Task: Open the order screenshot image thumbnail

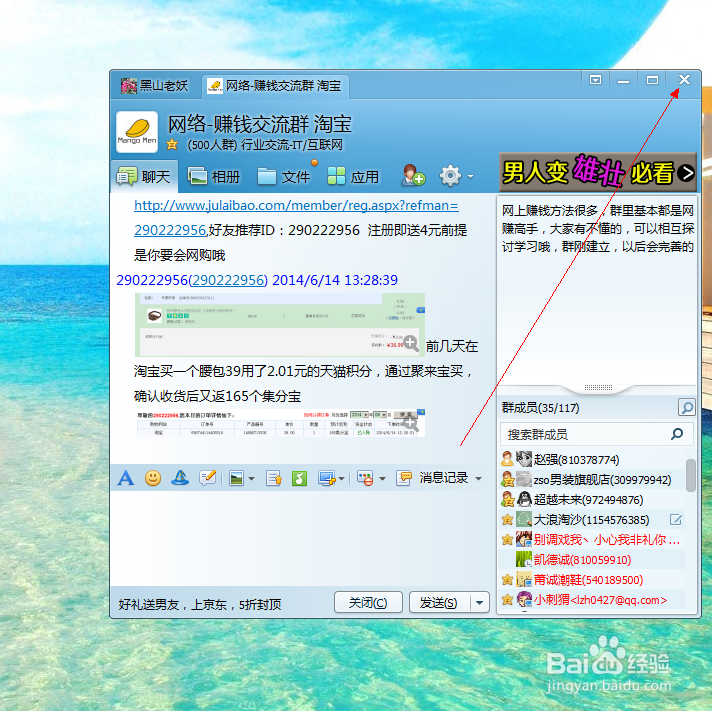Action: pos(280,325)
